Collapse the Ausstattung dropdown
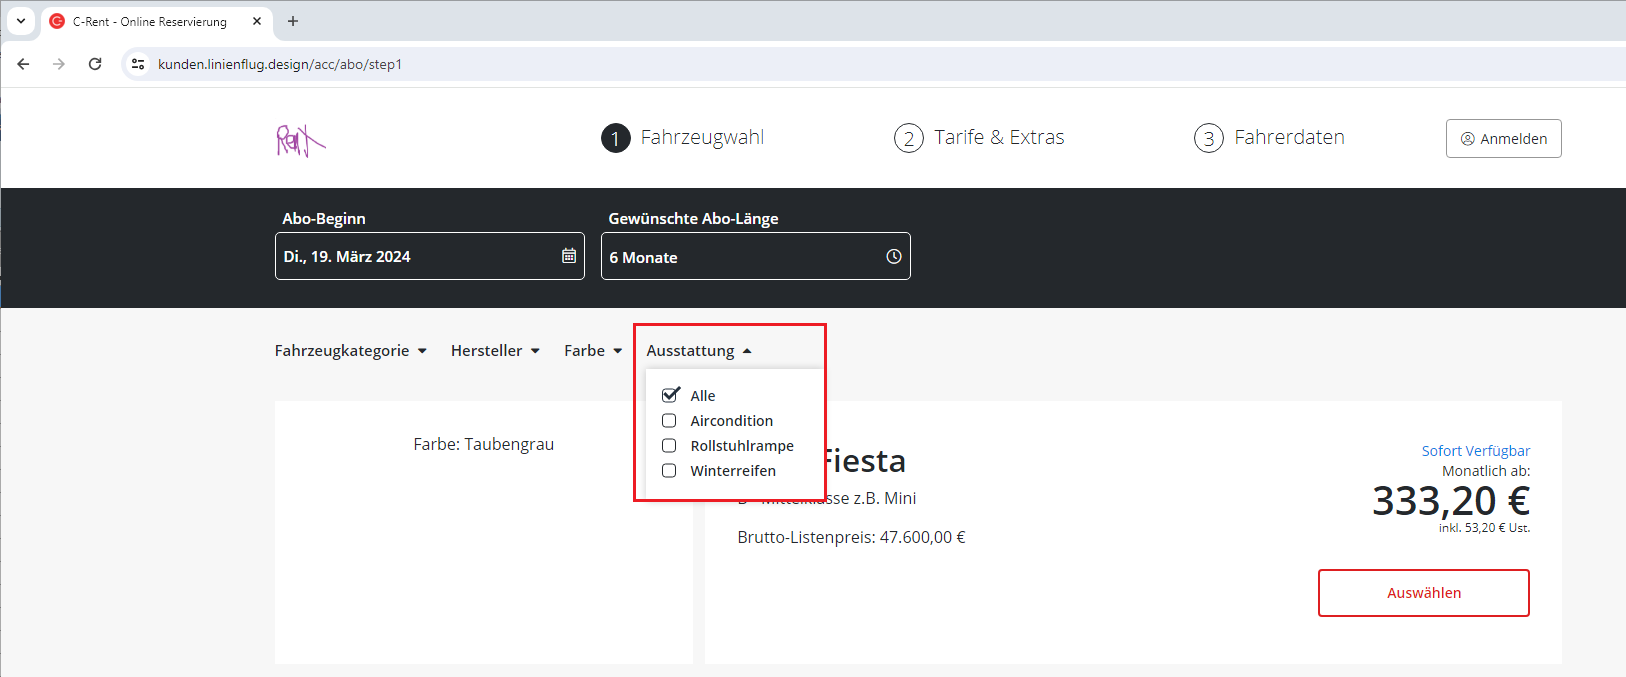Viewport: 1626px width, 677px height. 698,351
